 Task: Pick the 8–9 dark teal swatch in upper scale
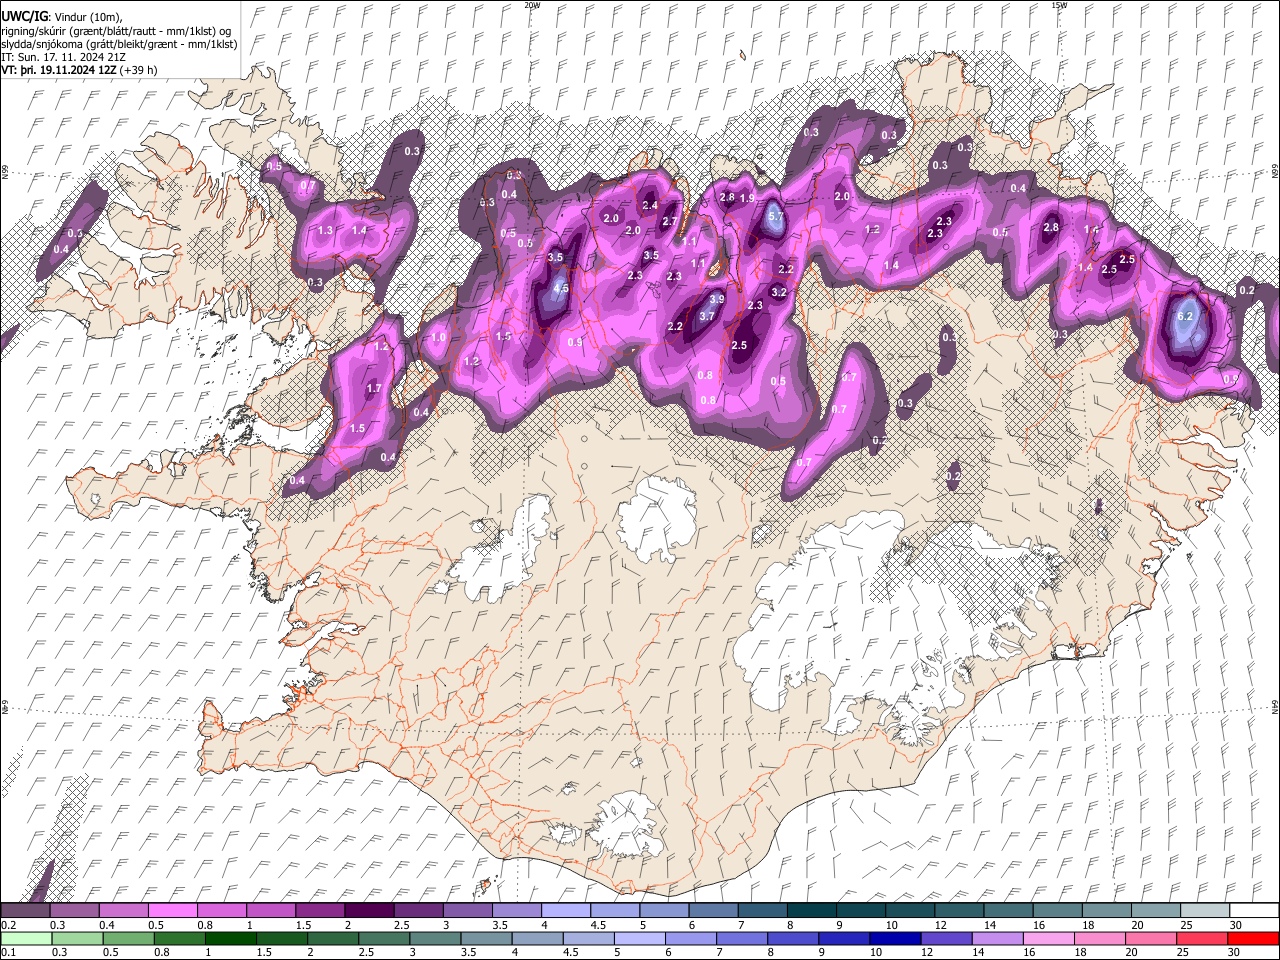(812, 911)
